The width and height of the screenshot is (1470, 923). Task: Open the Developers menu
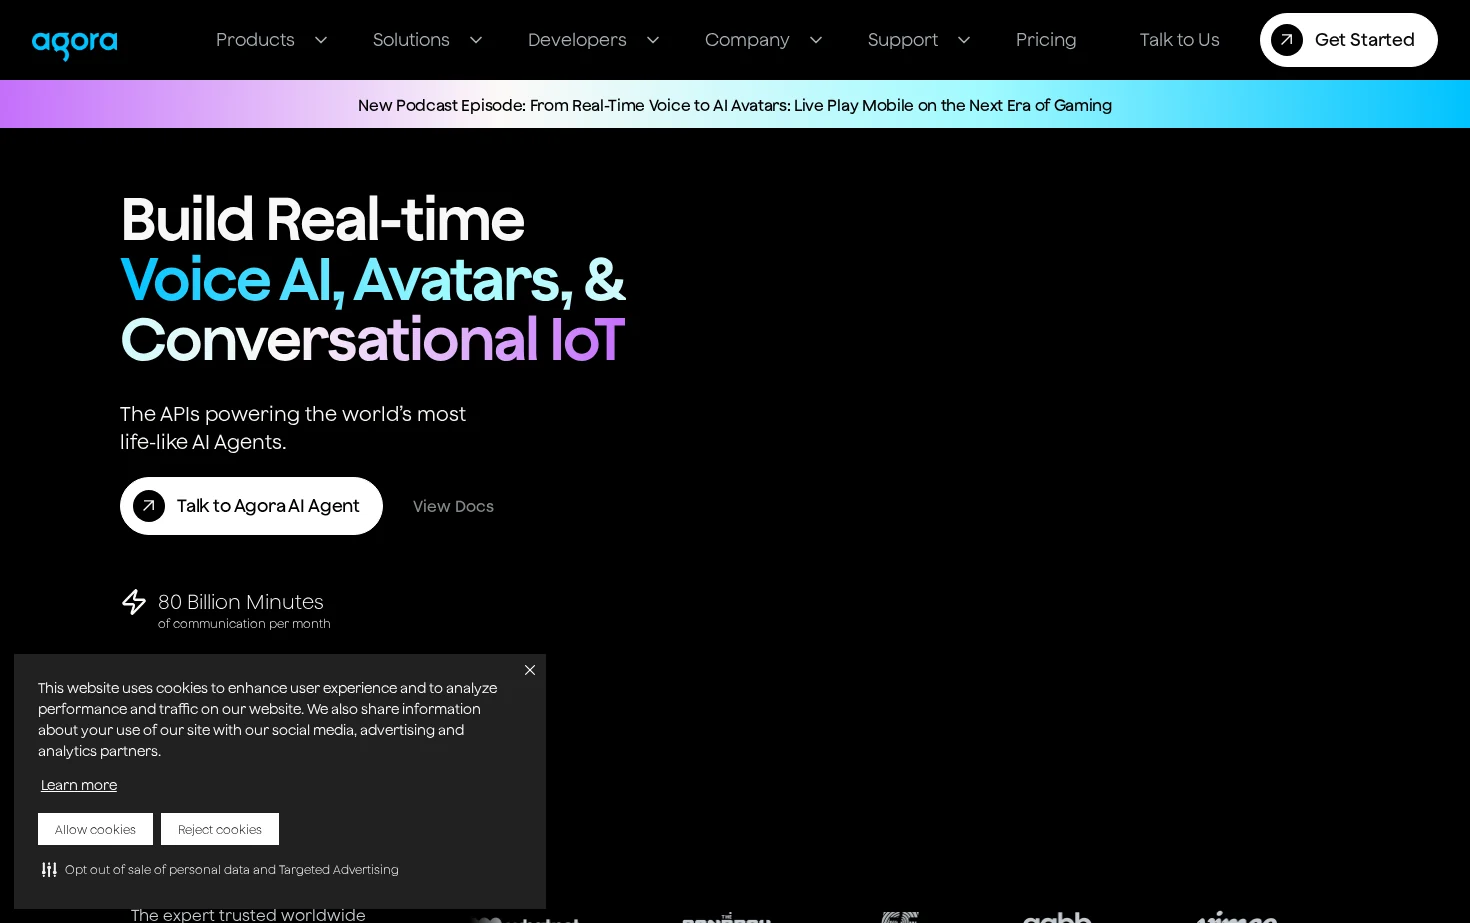tap(577, 40)
